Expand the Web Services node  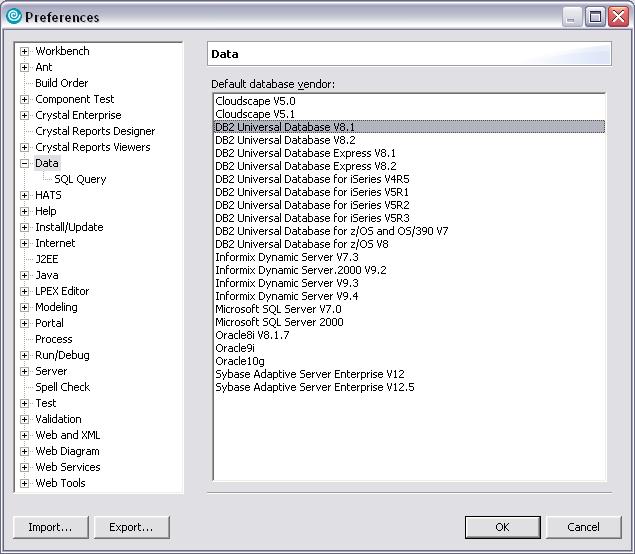point(24,467)
